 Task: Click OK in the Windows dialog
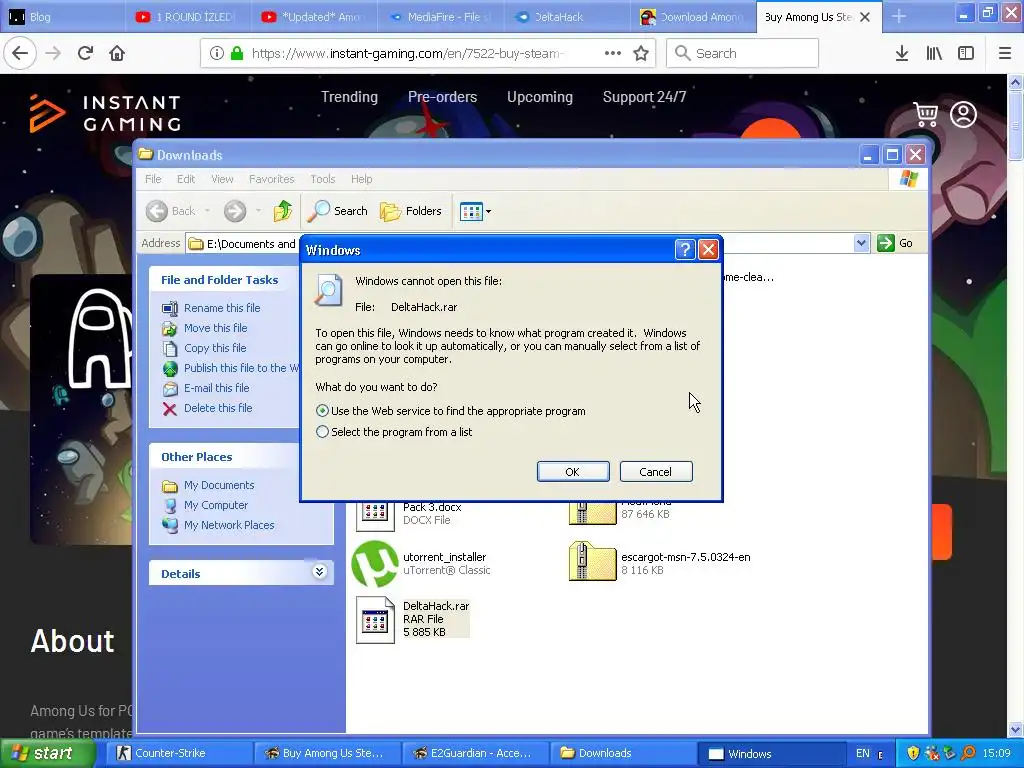tap(573, 472)
